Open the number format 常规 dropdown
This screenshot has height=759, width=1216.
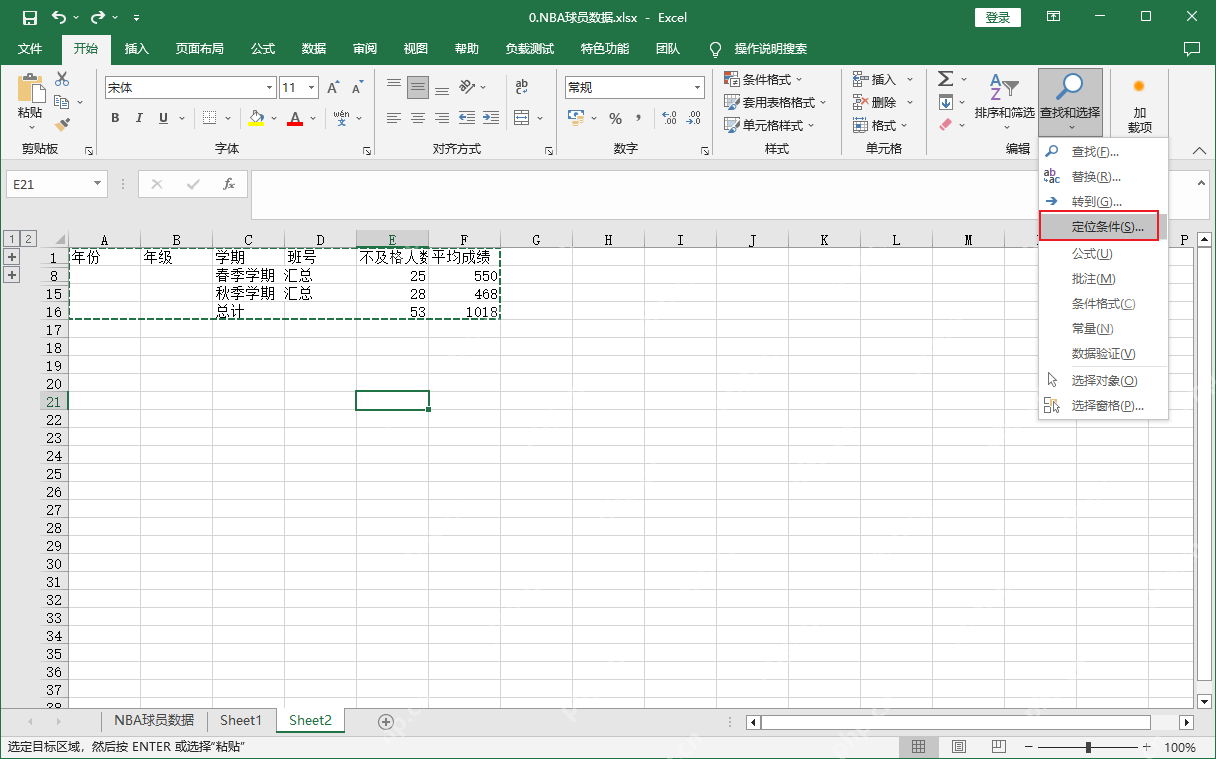coord(697,88)
